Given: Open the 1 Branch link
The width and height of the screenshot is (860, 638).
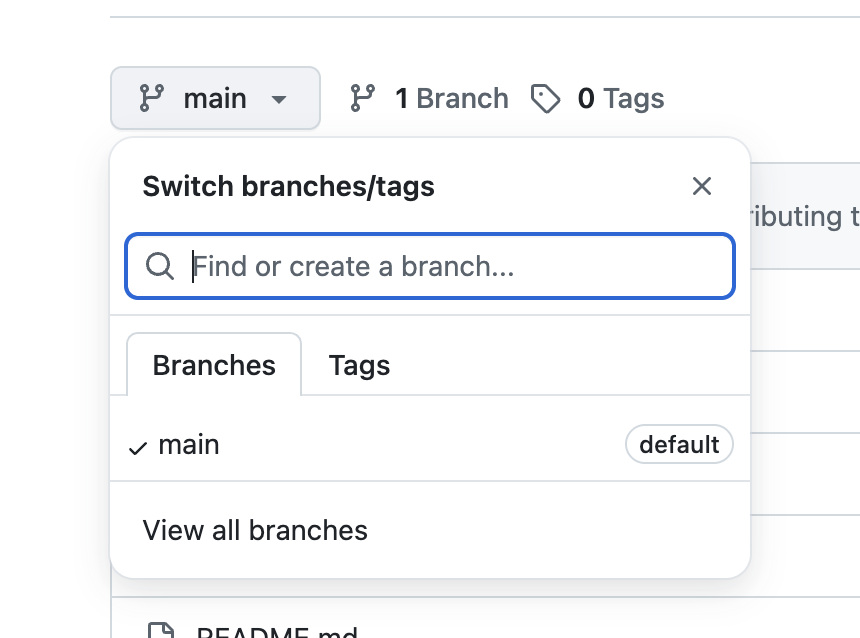Looking at the screenshot, I should [x=451, y=98].
